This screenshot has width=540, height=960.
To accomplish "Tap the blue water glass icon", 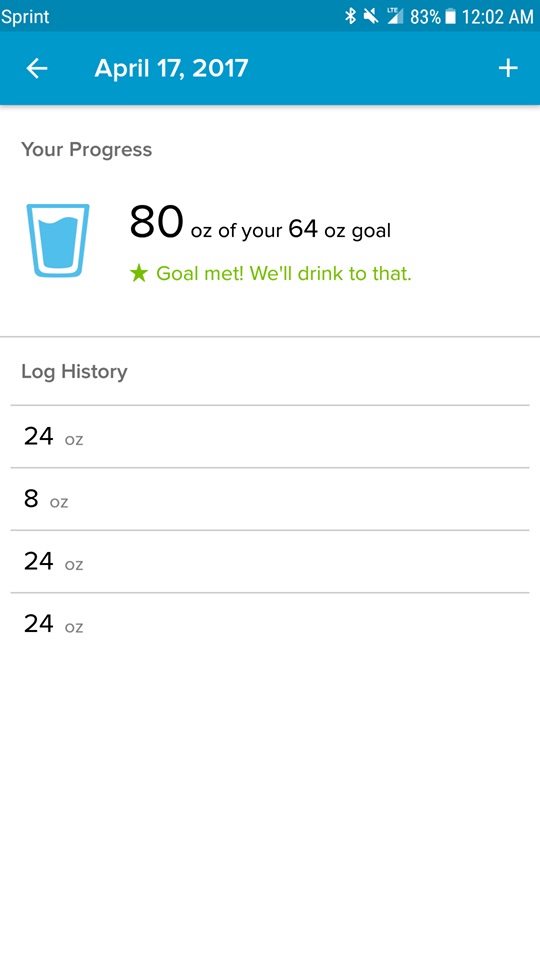I will coord(58,240).
